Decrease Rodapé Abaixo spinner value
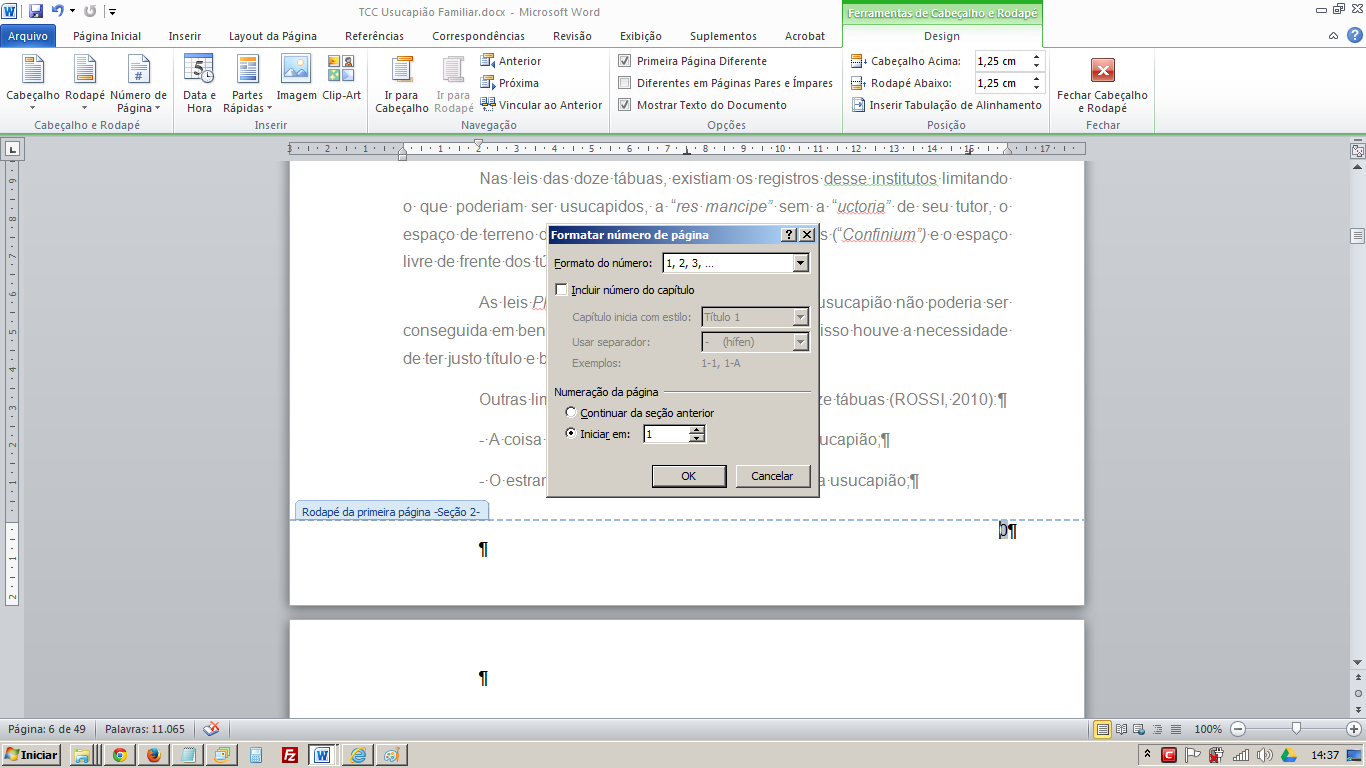The width and height of the screenshot is (1366, 768). tap(1037, 88)
